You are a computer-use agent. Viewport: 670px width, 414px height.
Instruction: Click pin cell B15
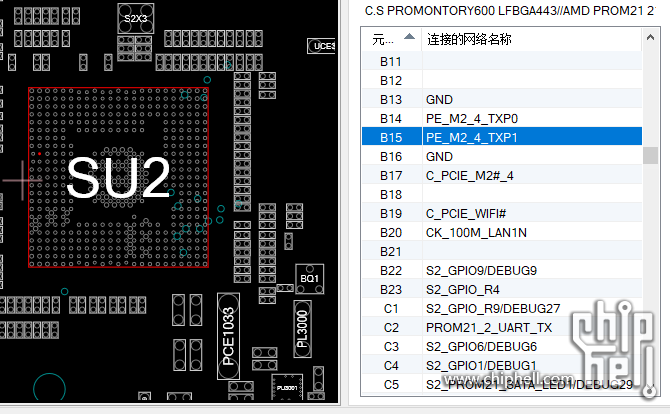tap(391, 138)
